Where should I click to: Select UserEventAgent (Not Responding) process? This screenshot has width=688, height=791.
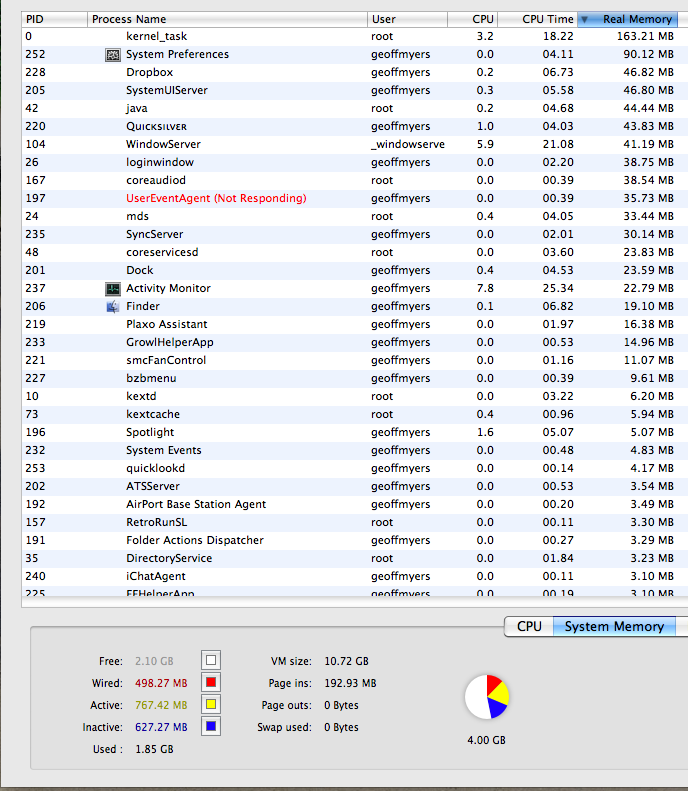(x=216, y=198)
